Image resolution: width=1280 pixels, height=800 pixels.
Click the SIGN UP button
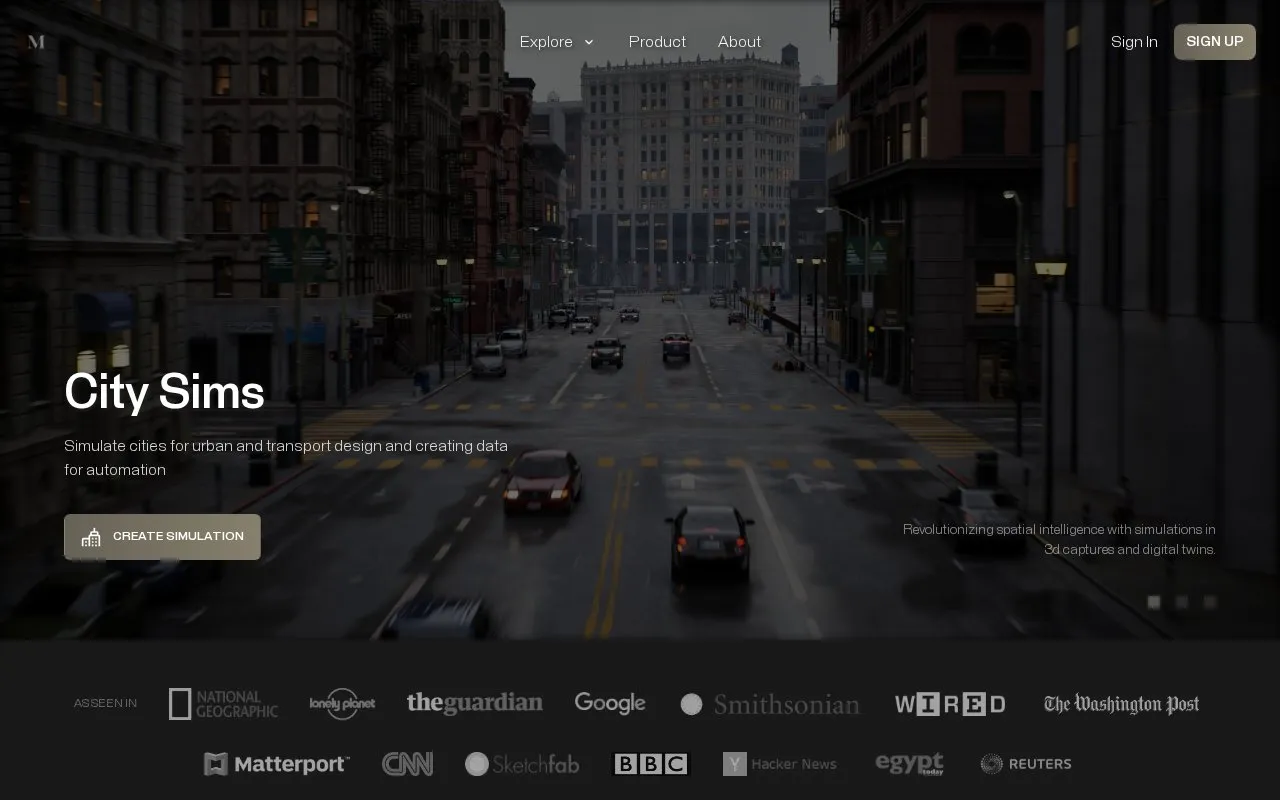[1214, 42]
